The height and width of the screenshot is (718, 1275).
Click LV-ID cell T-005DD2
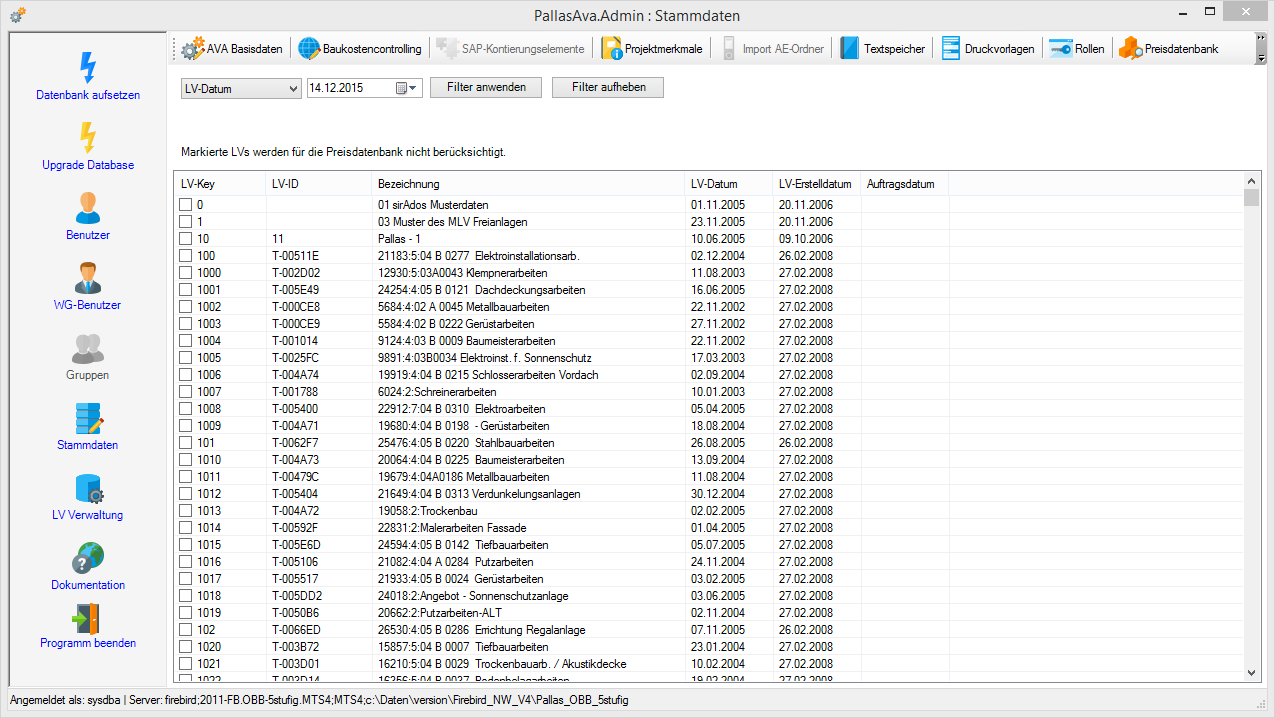297,596
